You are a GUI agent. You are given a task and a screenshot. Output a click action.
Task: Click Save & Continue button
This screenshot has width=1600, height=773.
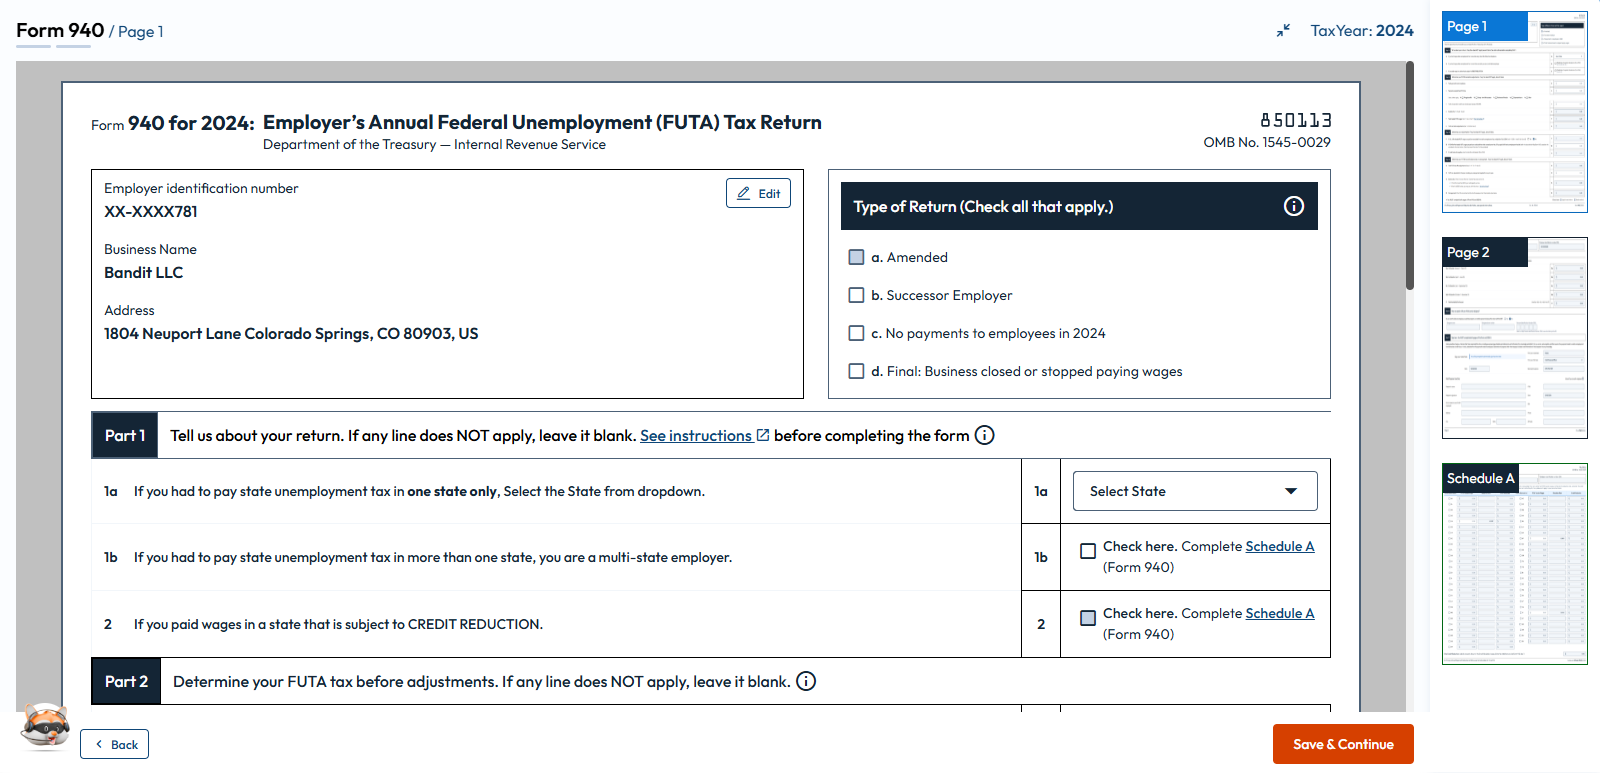1342,744
